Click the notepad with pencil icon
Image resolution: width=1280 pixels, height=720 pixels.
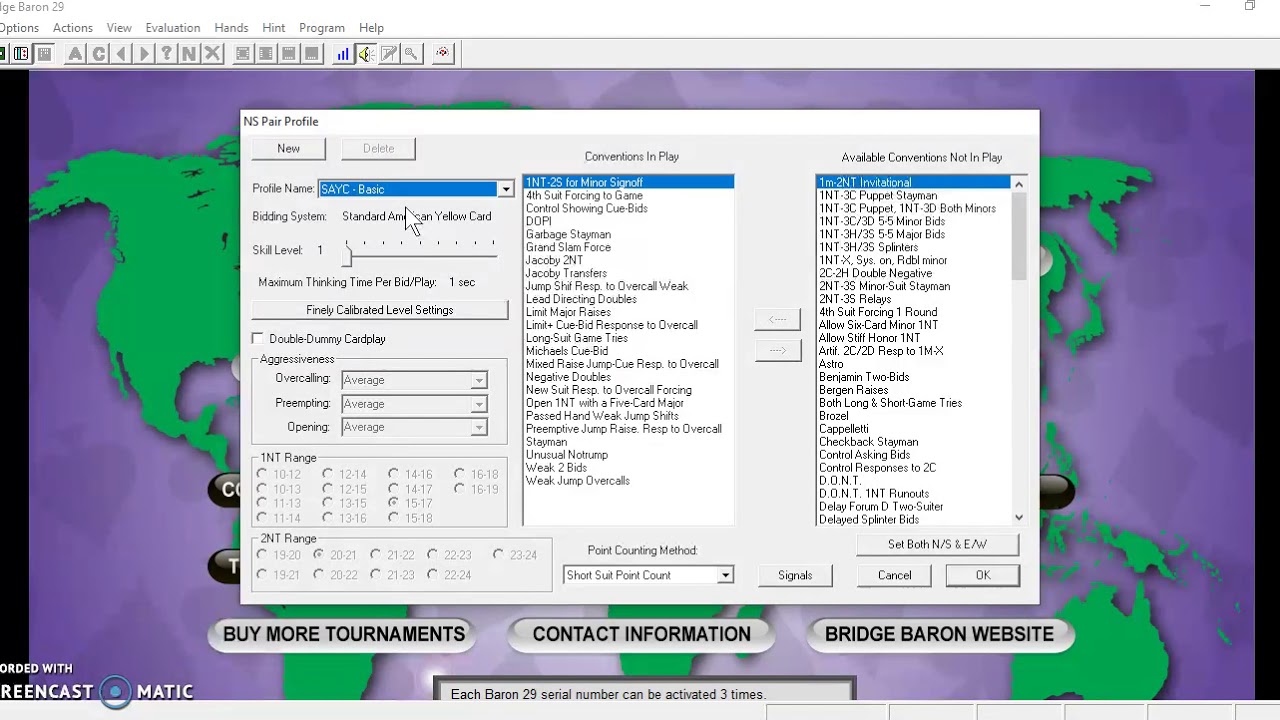point(389,54)
